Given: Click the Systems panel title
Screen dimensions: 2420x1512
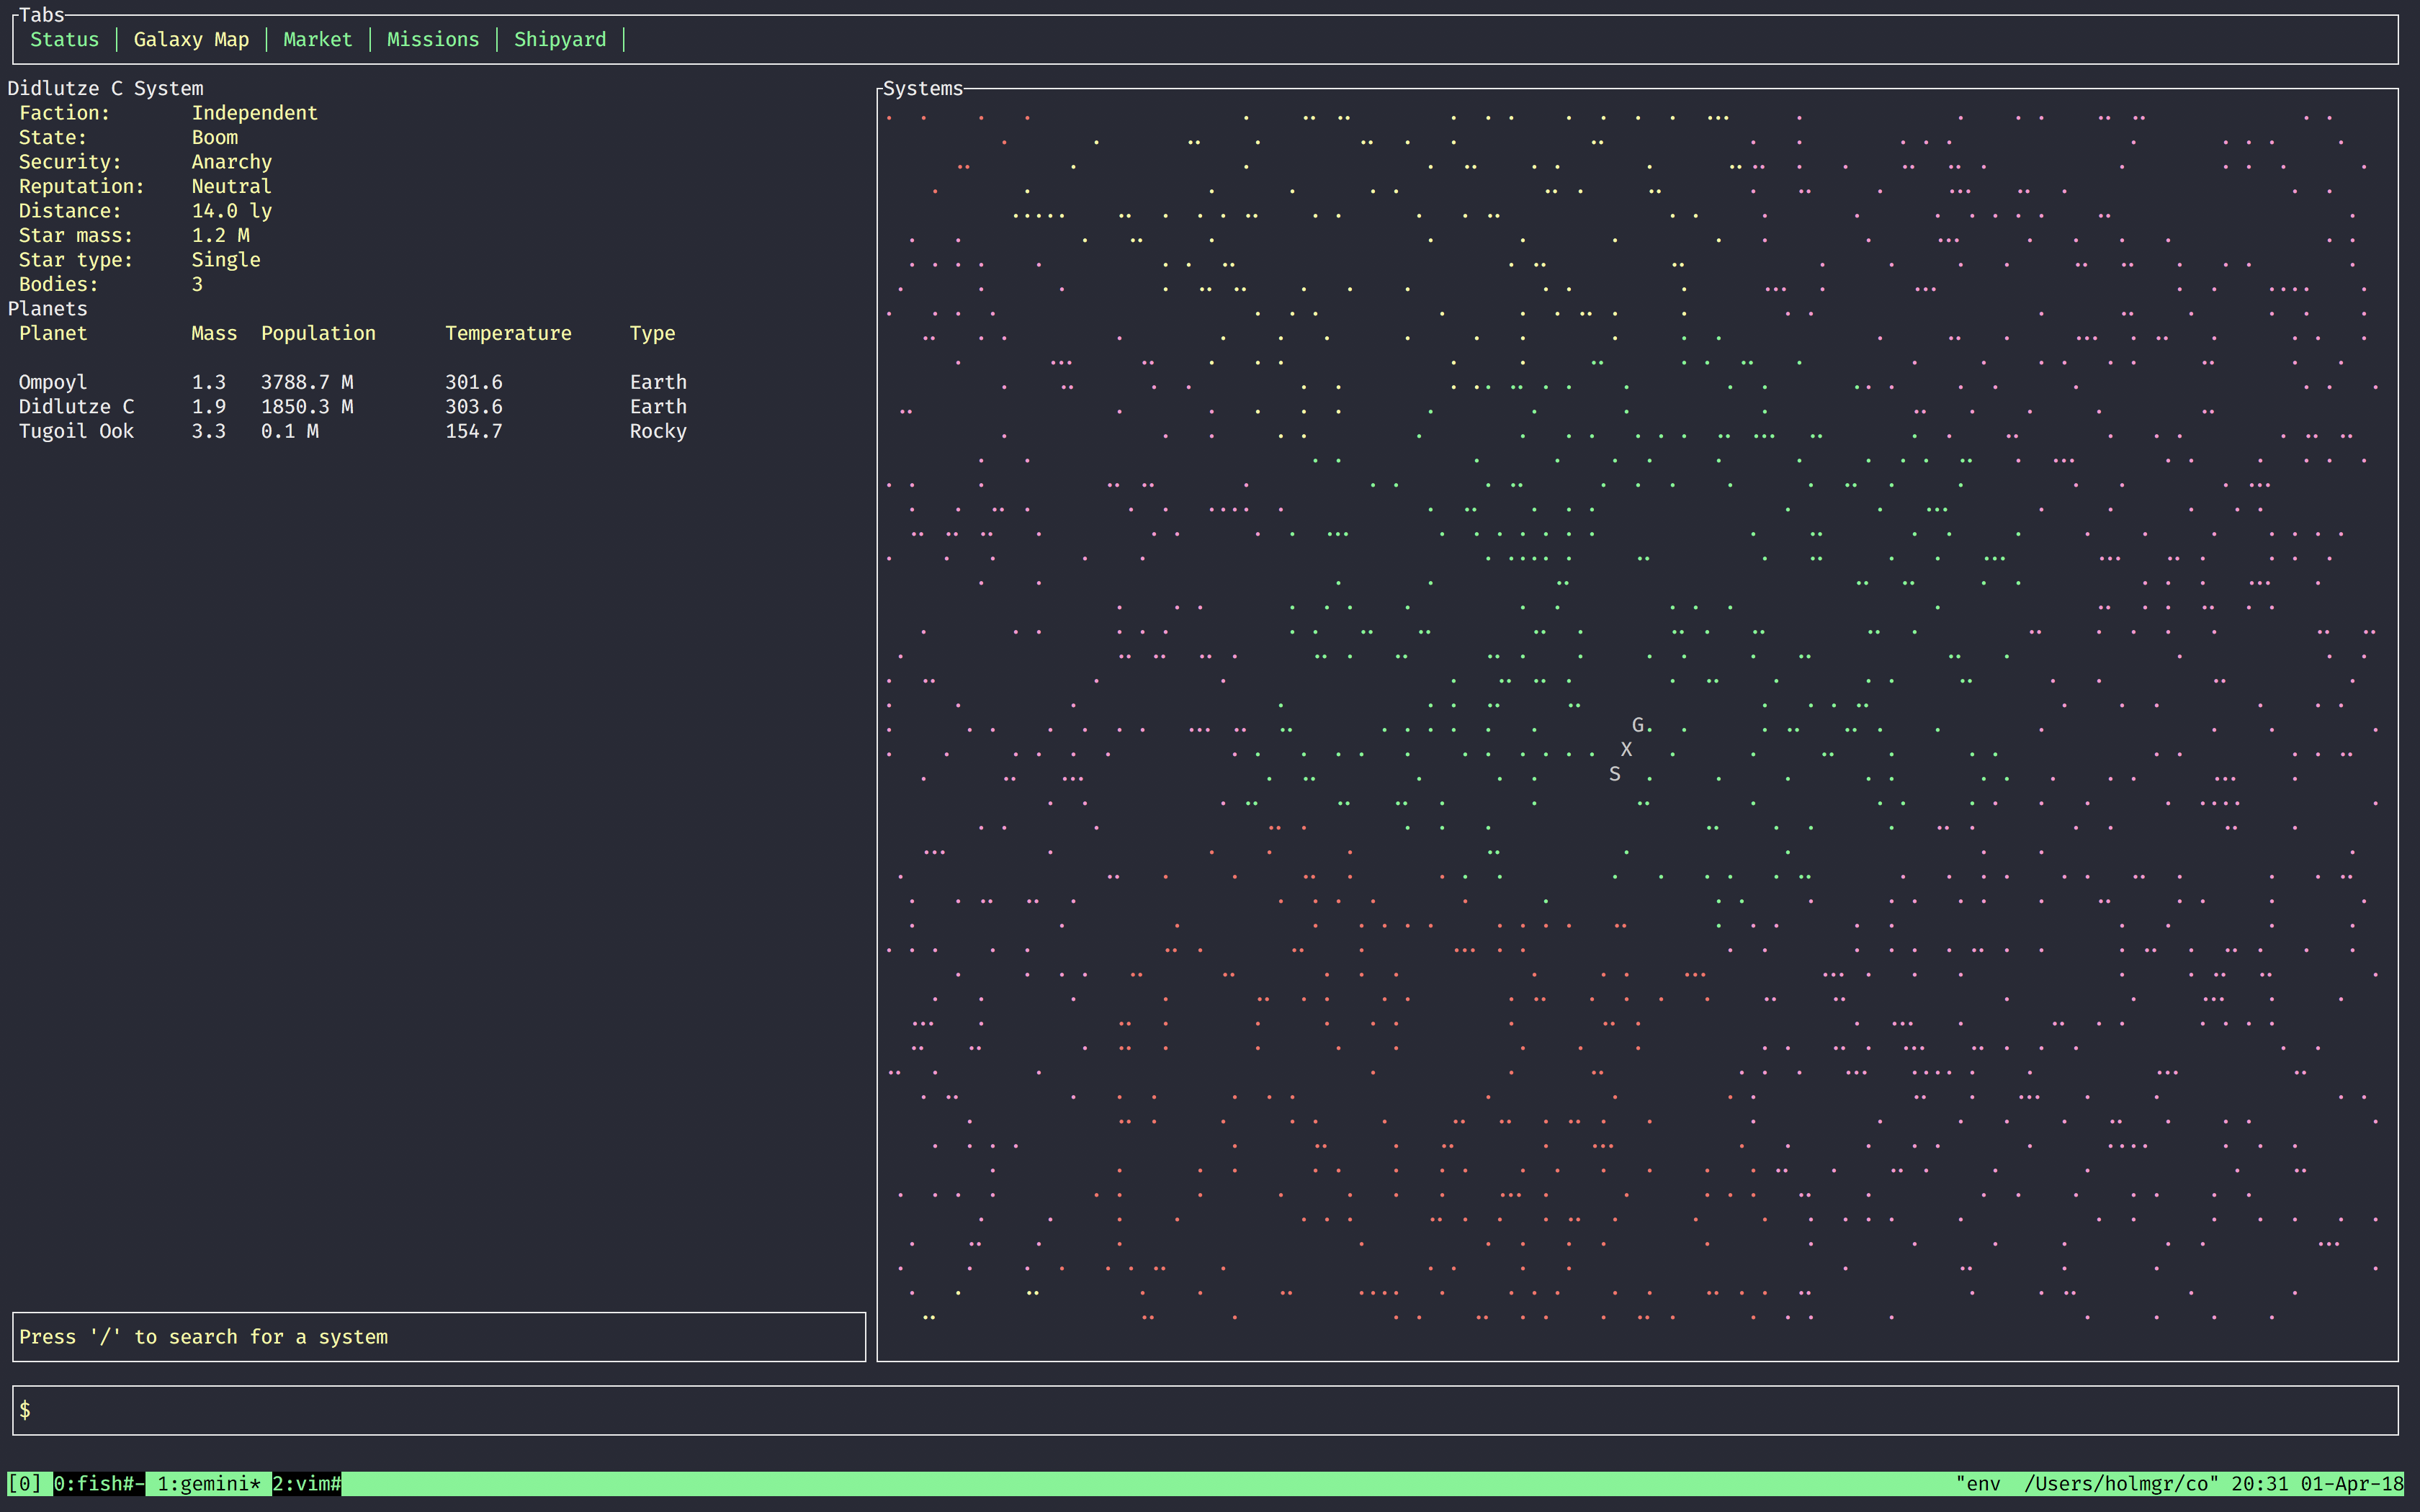Looking at the screenshot, I should click(x=922, y=89).
